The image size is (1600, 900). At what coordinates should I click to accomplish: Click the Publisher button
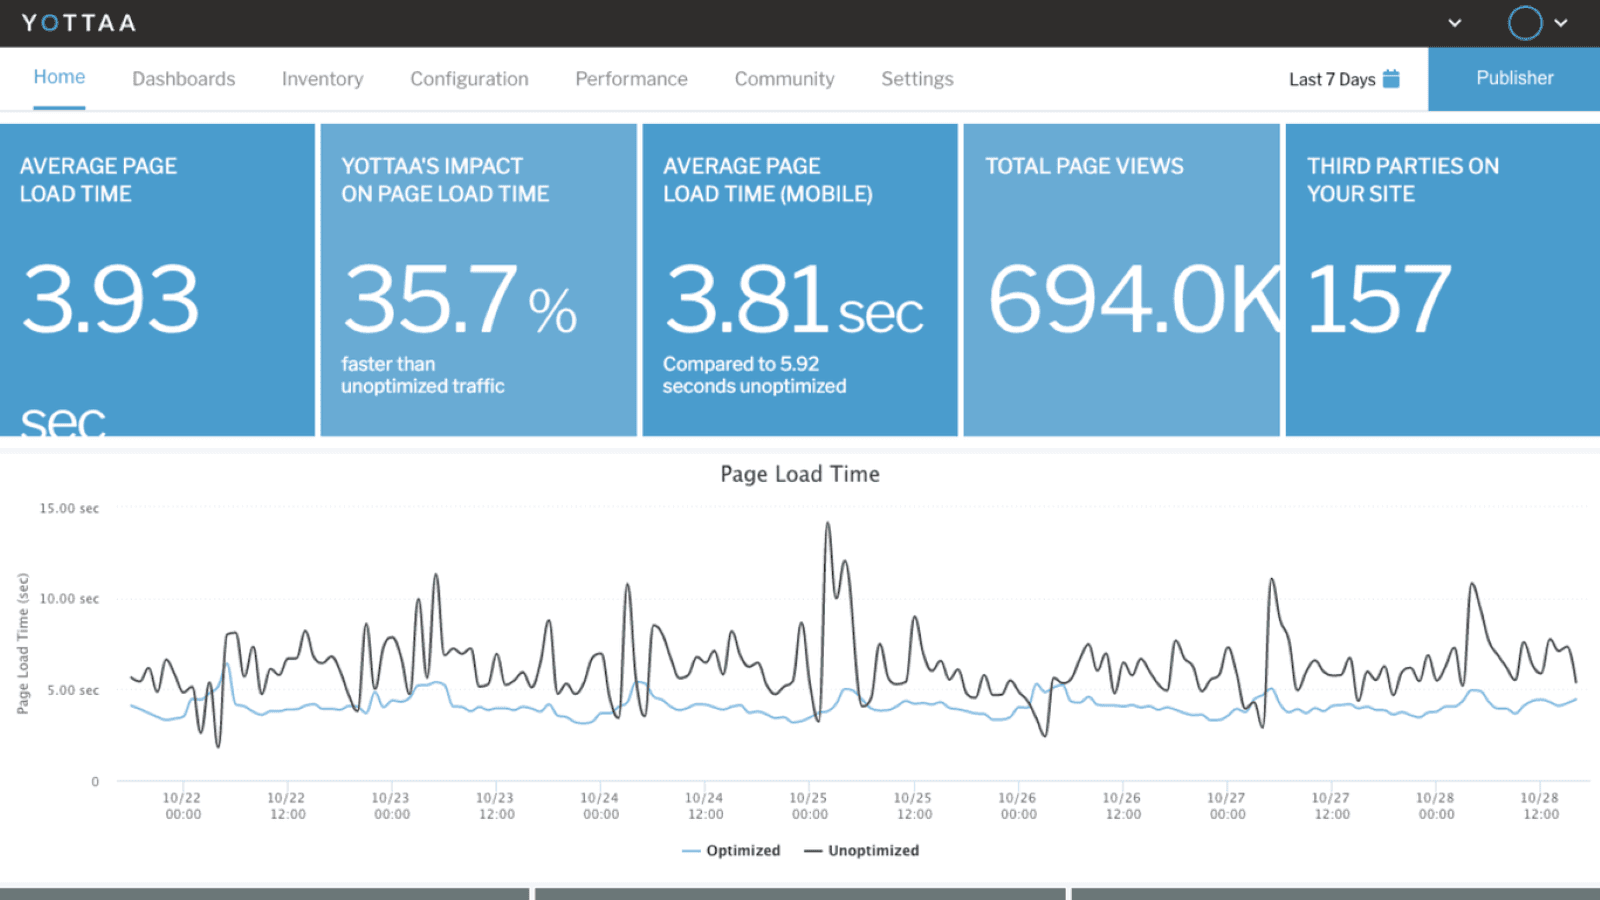tap(1514, 78)
